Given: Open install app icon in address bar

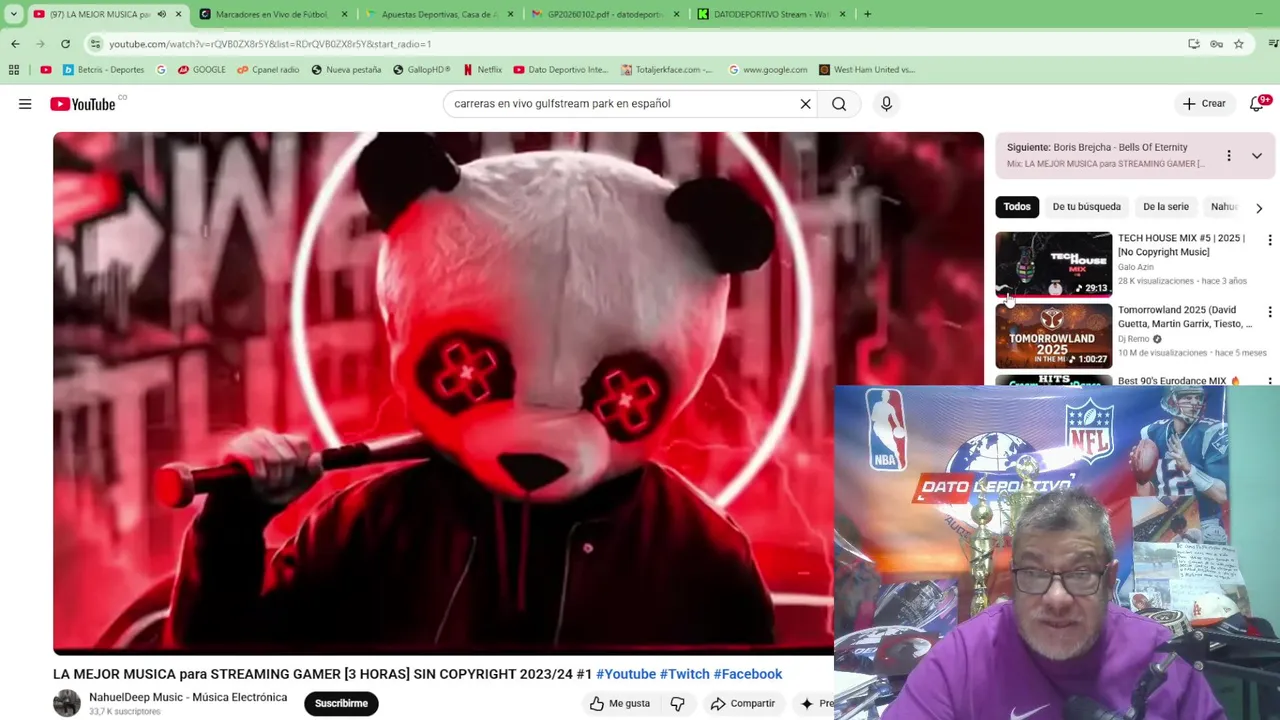Looking at the screenshot, I should (x=1194, y=44).
